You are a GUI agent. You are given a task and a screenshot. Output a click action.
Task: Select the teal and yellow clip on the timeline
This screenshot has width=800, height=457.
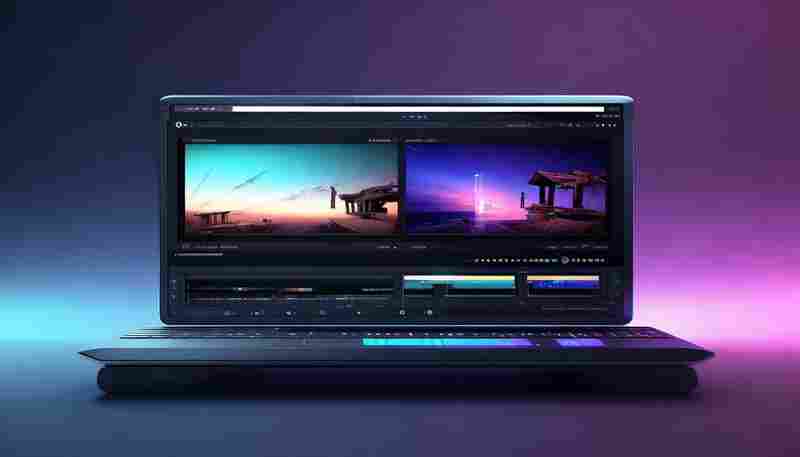click(459, 283)
